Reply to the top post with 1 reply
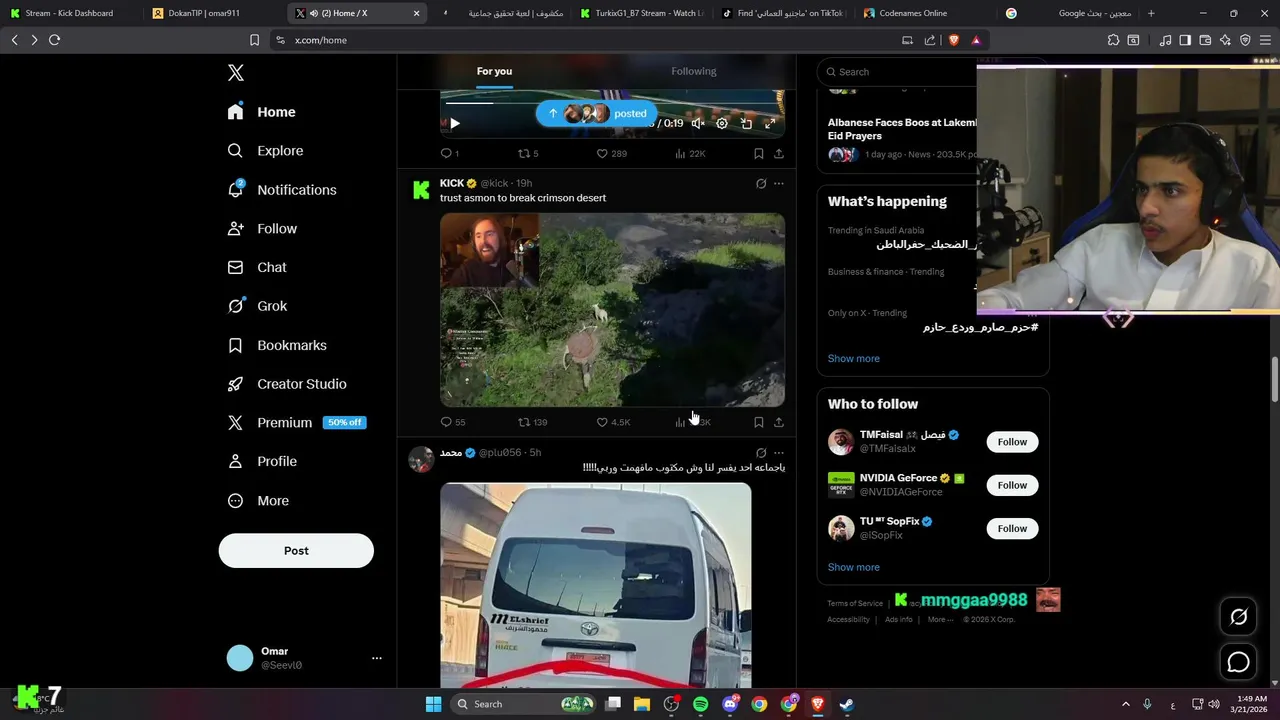The image size is (1280, 720). (x=449, y=154)
